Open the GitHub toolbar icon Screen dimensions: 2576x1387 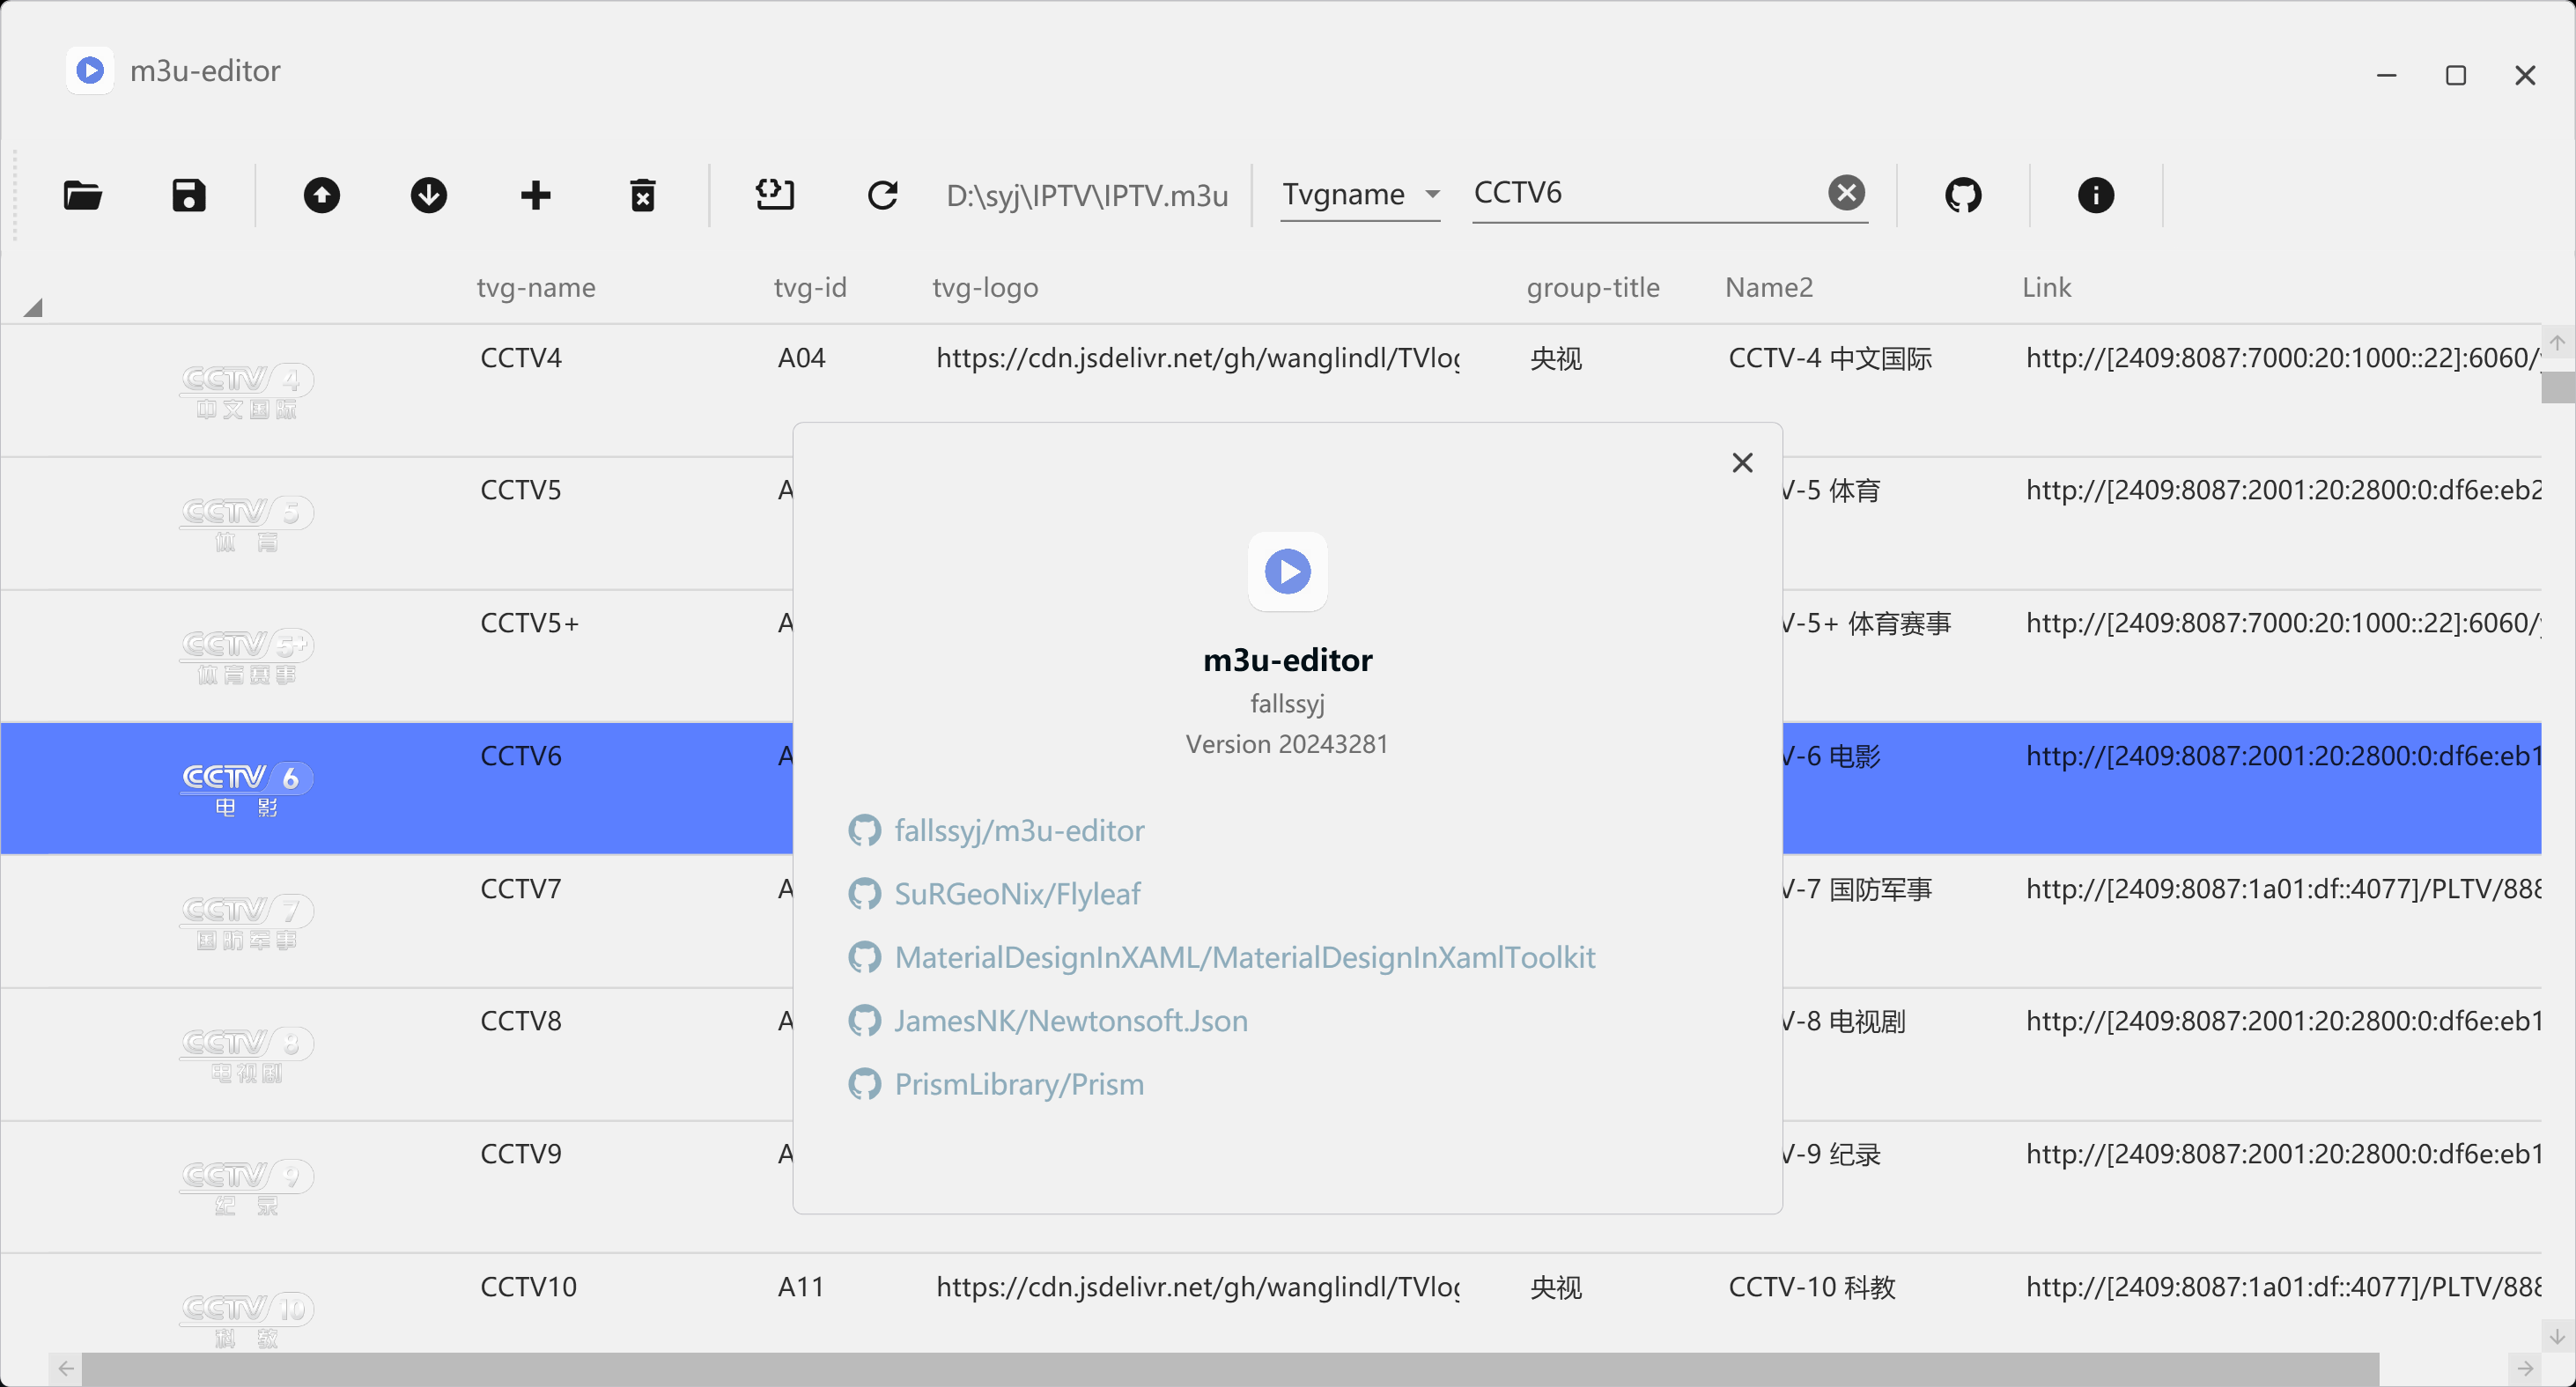(x=1963, y=195)
